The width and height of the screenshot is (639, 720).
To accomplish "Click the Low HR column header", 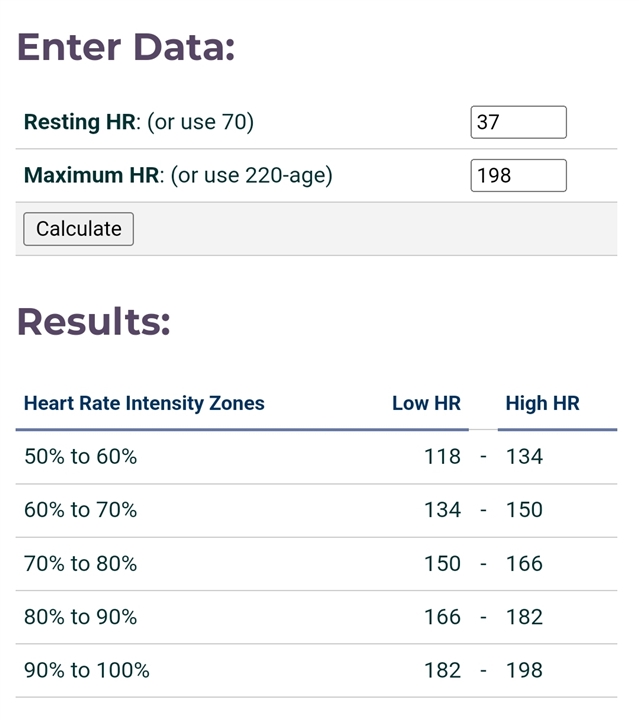I will (x=426, y=403).
